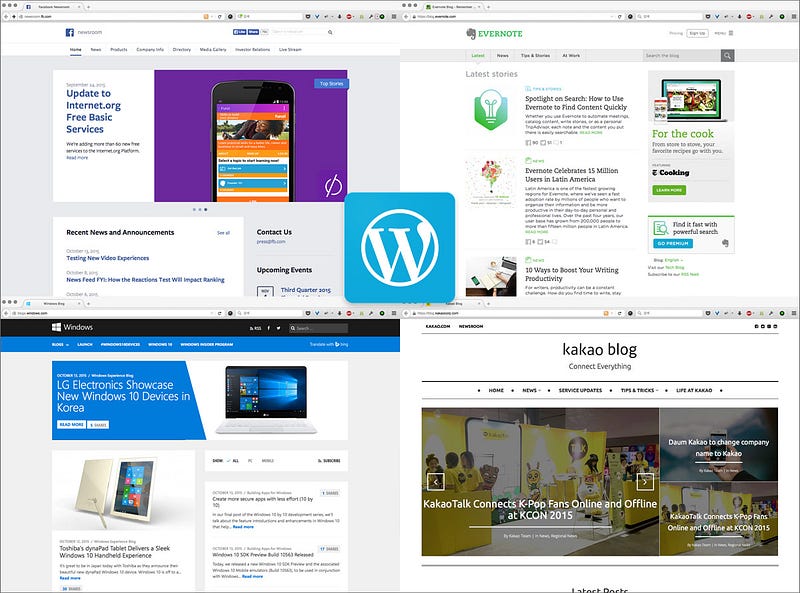
Task: Click READ MORE on LG Electronics Showcase banner
Action: coord(71,425)
